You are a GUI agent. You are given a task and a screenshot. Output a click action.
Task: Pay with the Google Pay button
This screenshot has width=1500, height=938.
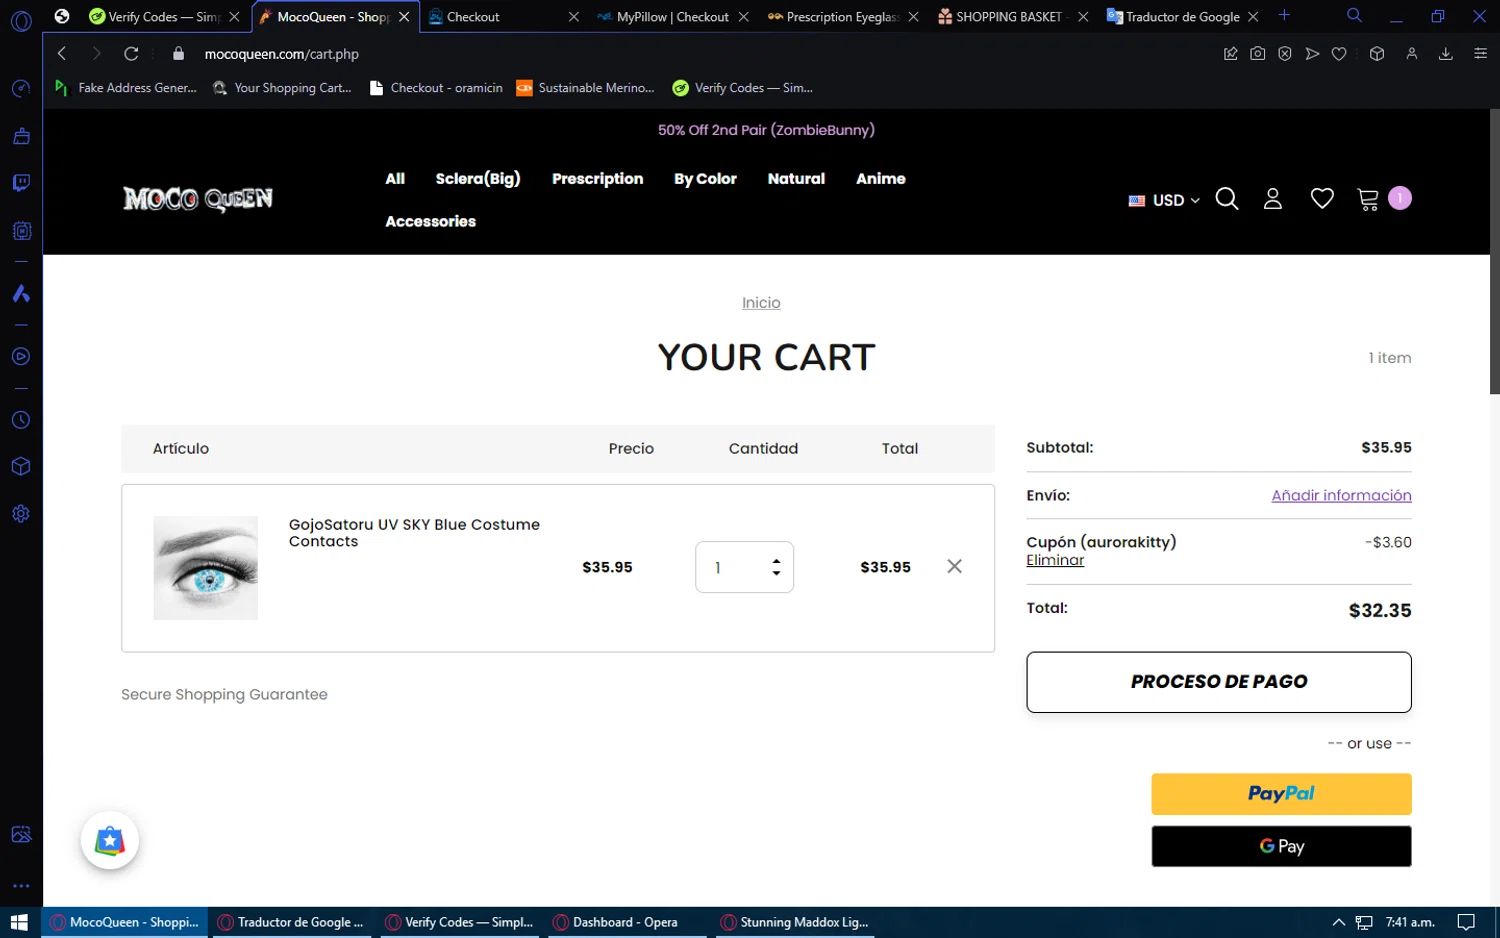[x=1281, y=846]
